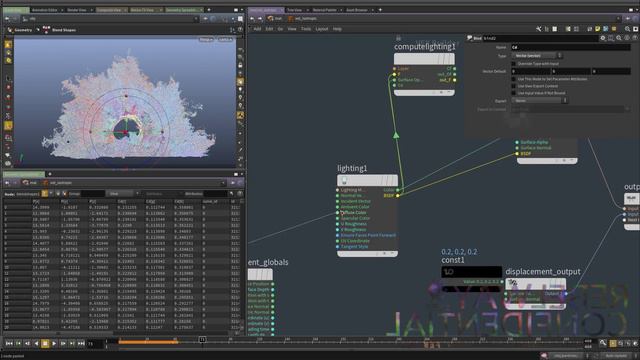Select the top yellow viewport tool icon
This screenshot has width=640, height=360.
point(8,45)
